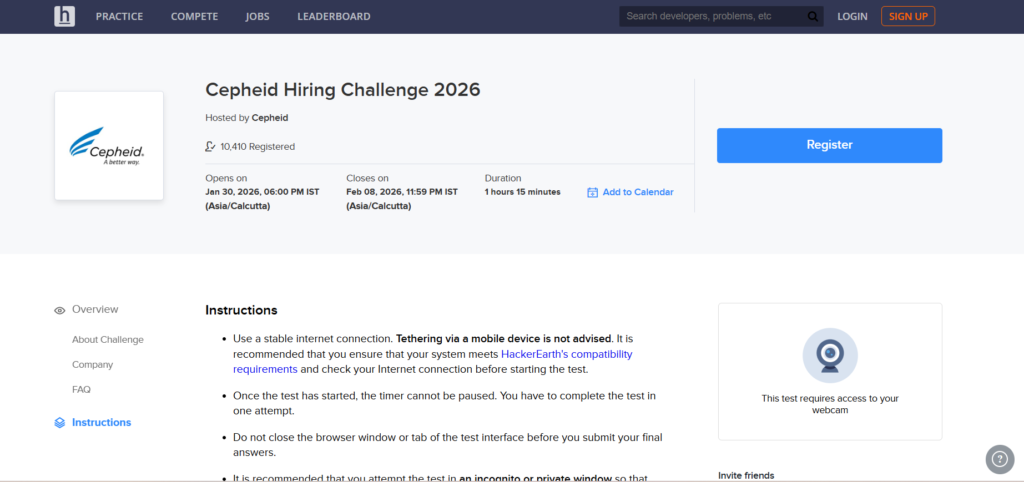Click the search magnifier icon
The height and width of the screenshot is (482, 1024).
coord(813,16)
